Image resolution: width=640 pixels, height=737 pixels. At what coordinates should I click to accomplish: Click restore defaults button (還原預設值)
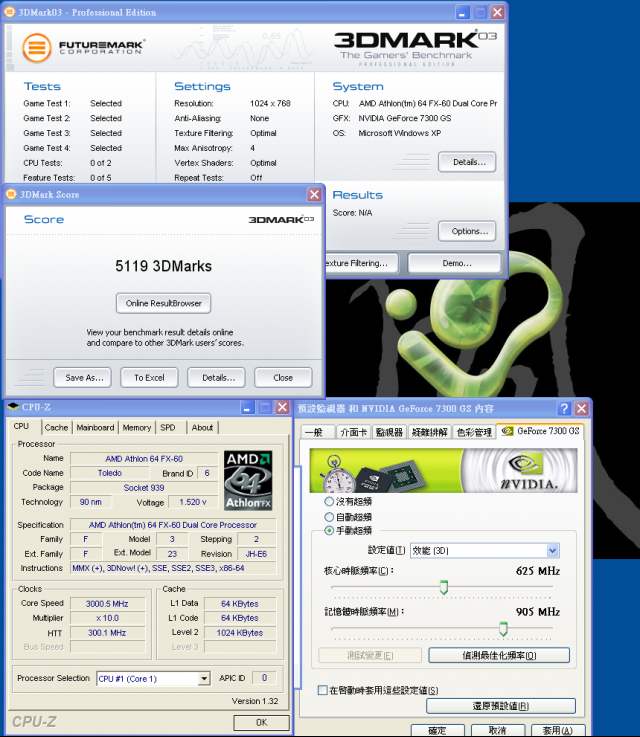tap(501, 706)
